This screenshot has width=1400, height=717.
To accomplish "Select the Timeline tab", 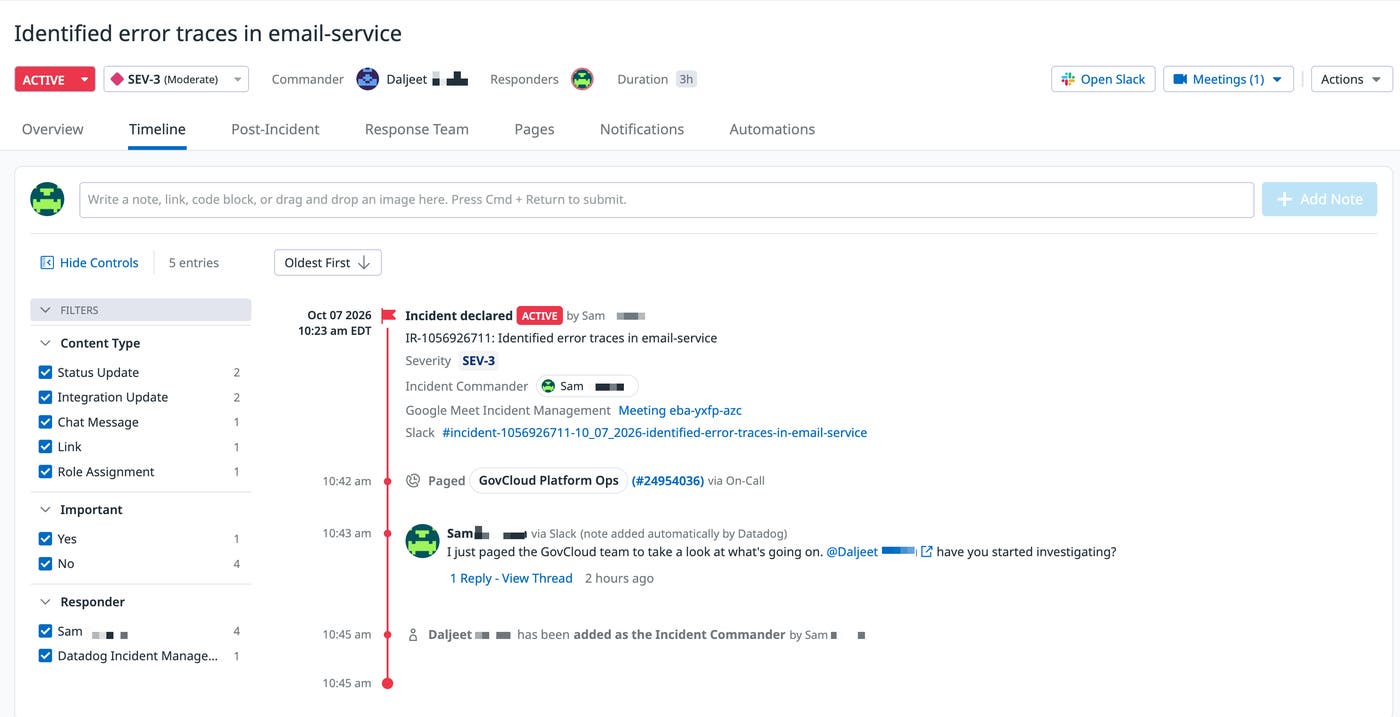I will pyautogui.click(x=157, y=129).
